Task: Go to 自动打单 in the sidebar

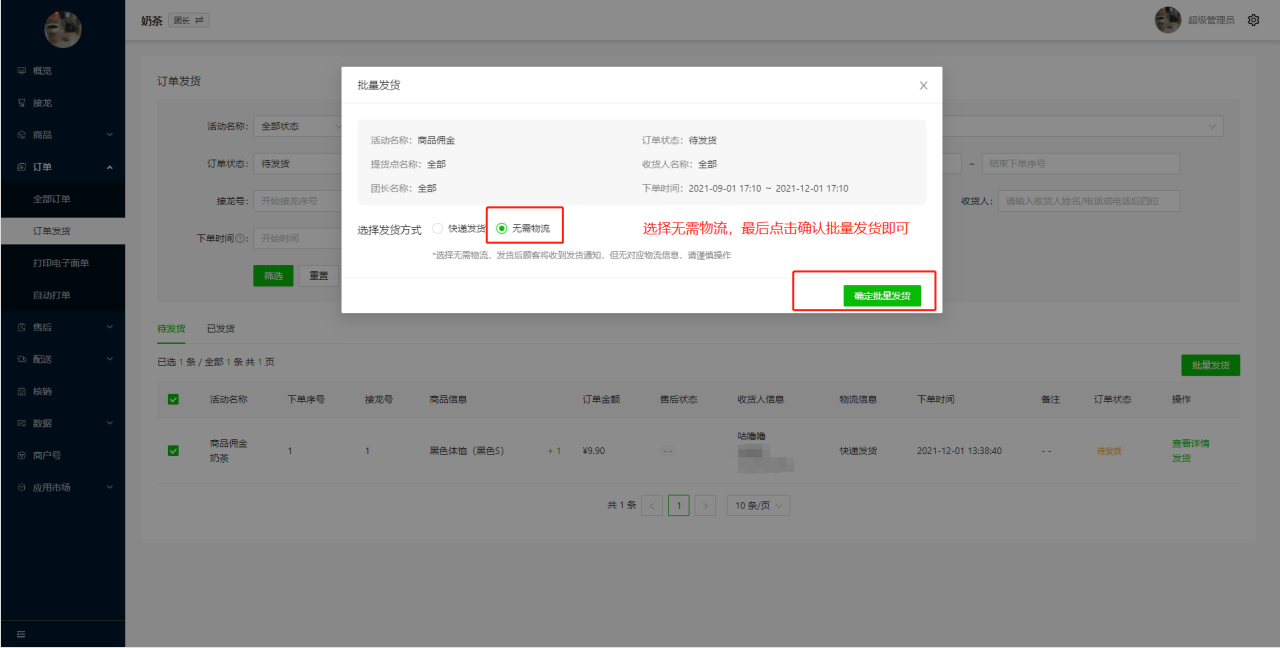Action: tap(62, 295)
